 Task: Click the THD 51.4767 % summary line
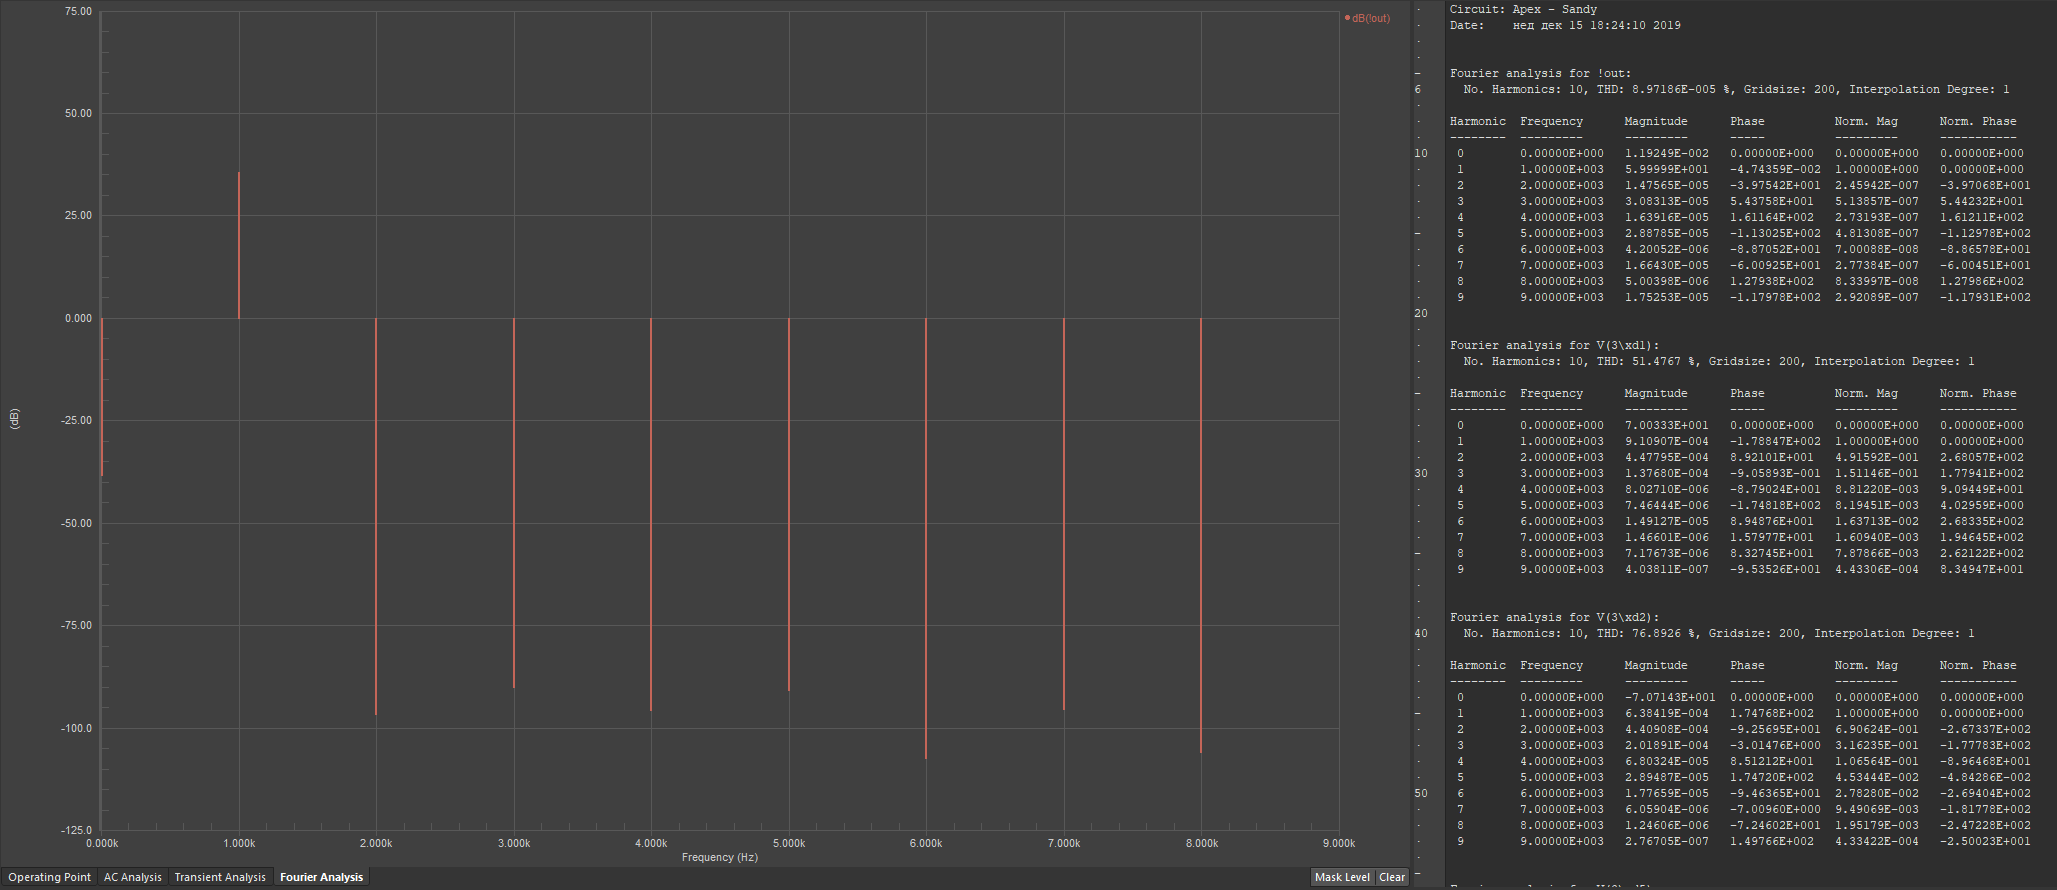point(1718,361)
